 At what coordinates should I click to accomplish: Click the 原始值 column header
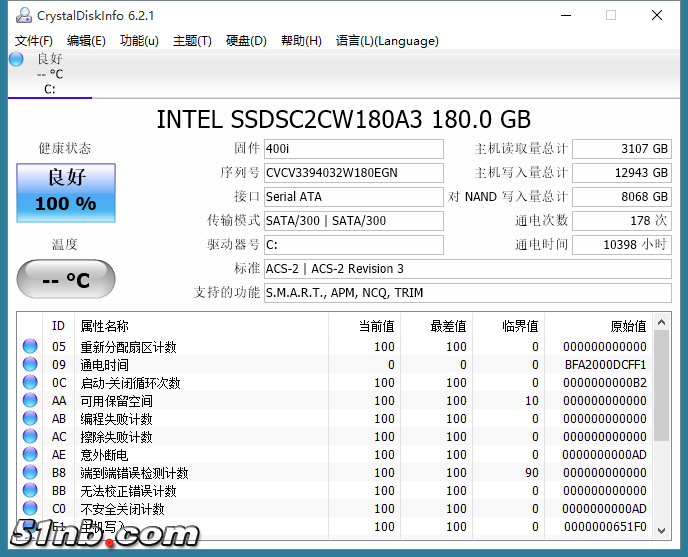pyautogui.click(x=598, y=326)
